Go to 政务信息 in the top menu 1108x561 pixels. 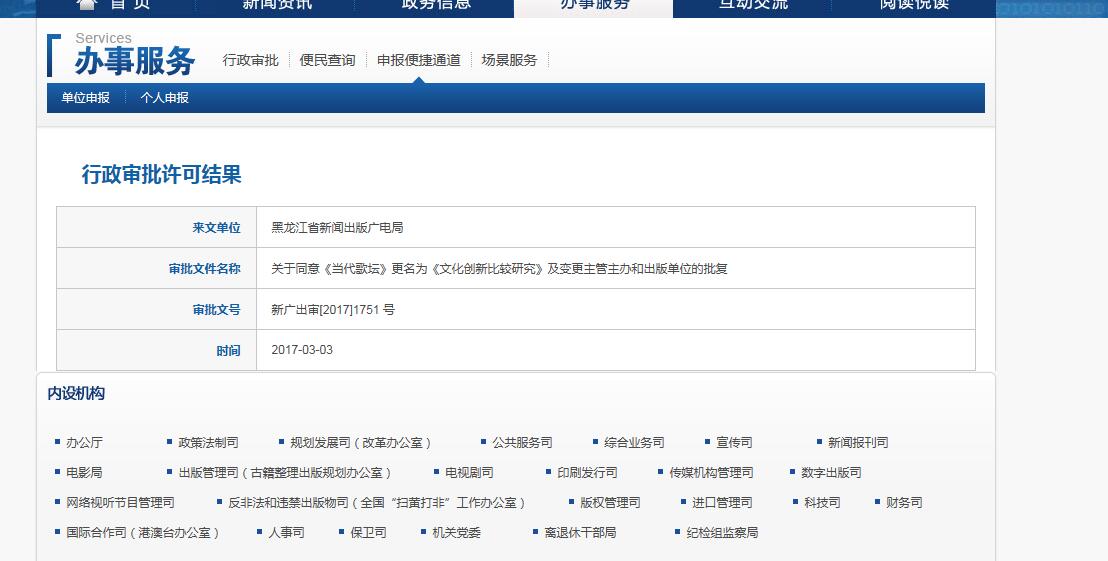436,5
